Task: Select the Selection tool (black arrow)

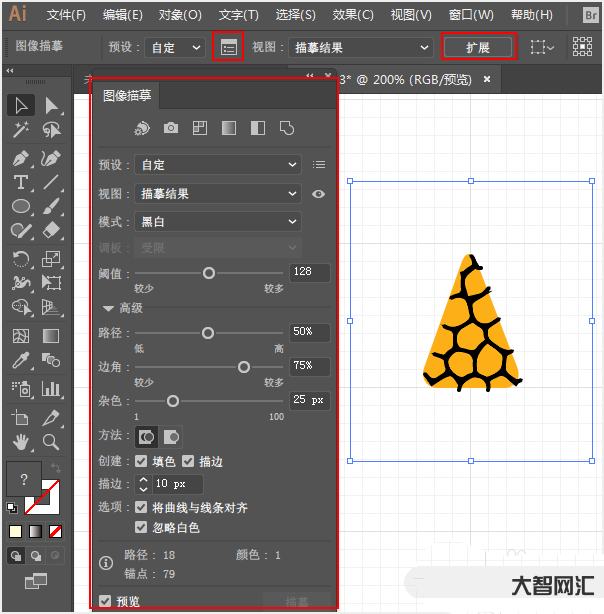Action: tap(21, 105)
